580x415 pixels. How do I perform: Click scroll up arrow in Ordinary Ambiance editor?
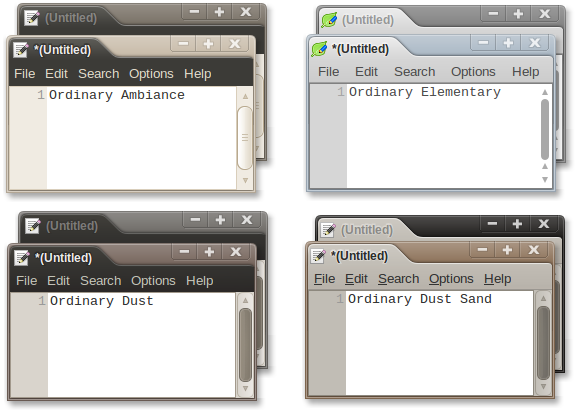click(x=245, y=96)
